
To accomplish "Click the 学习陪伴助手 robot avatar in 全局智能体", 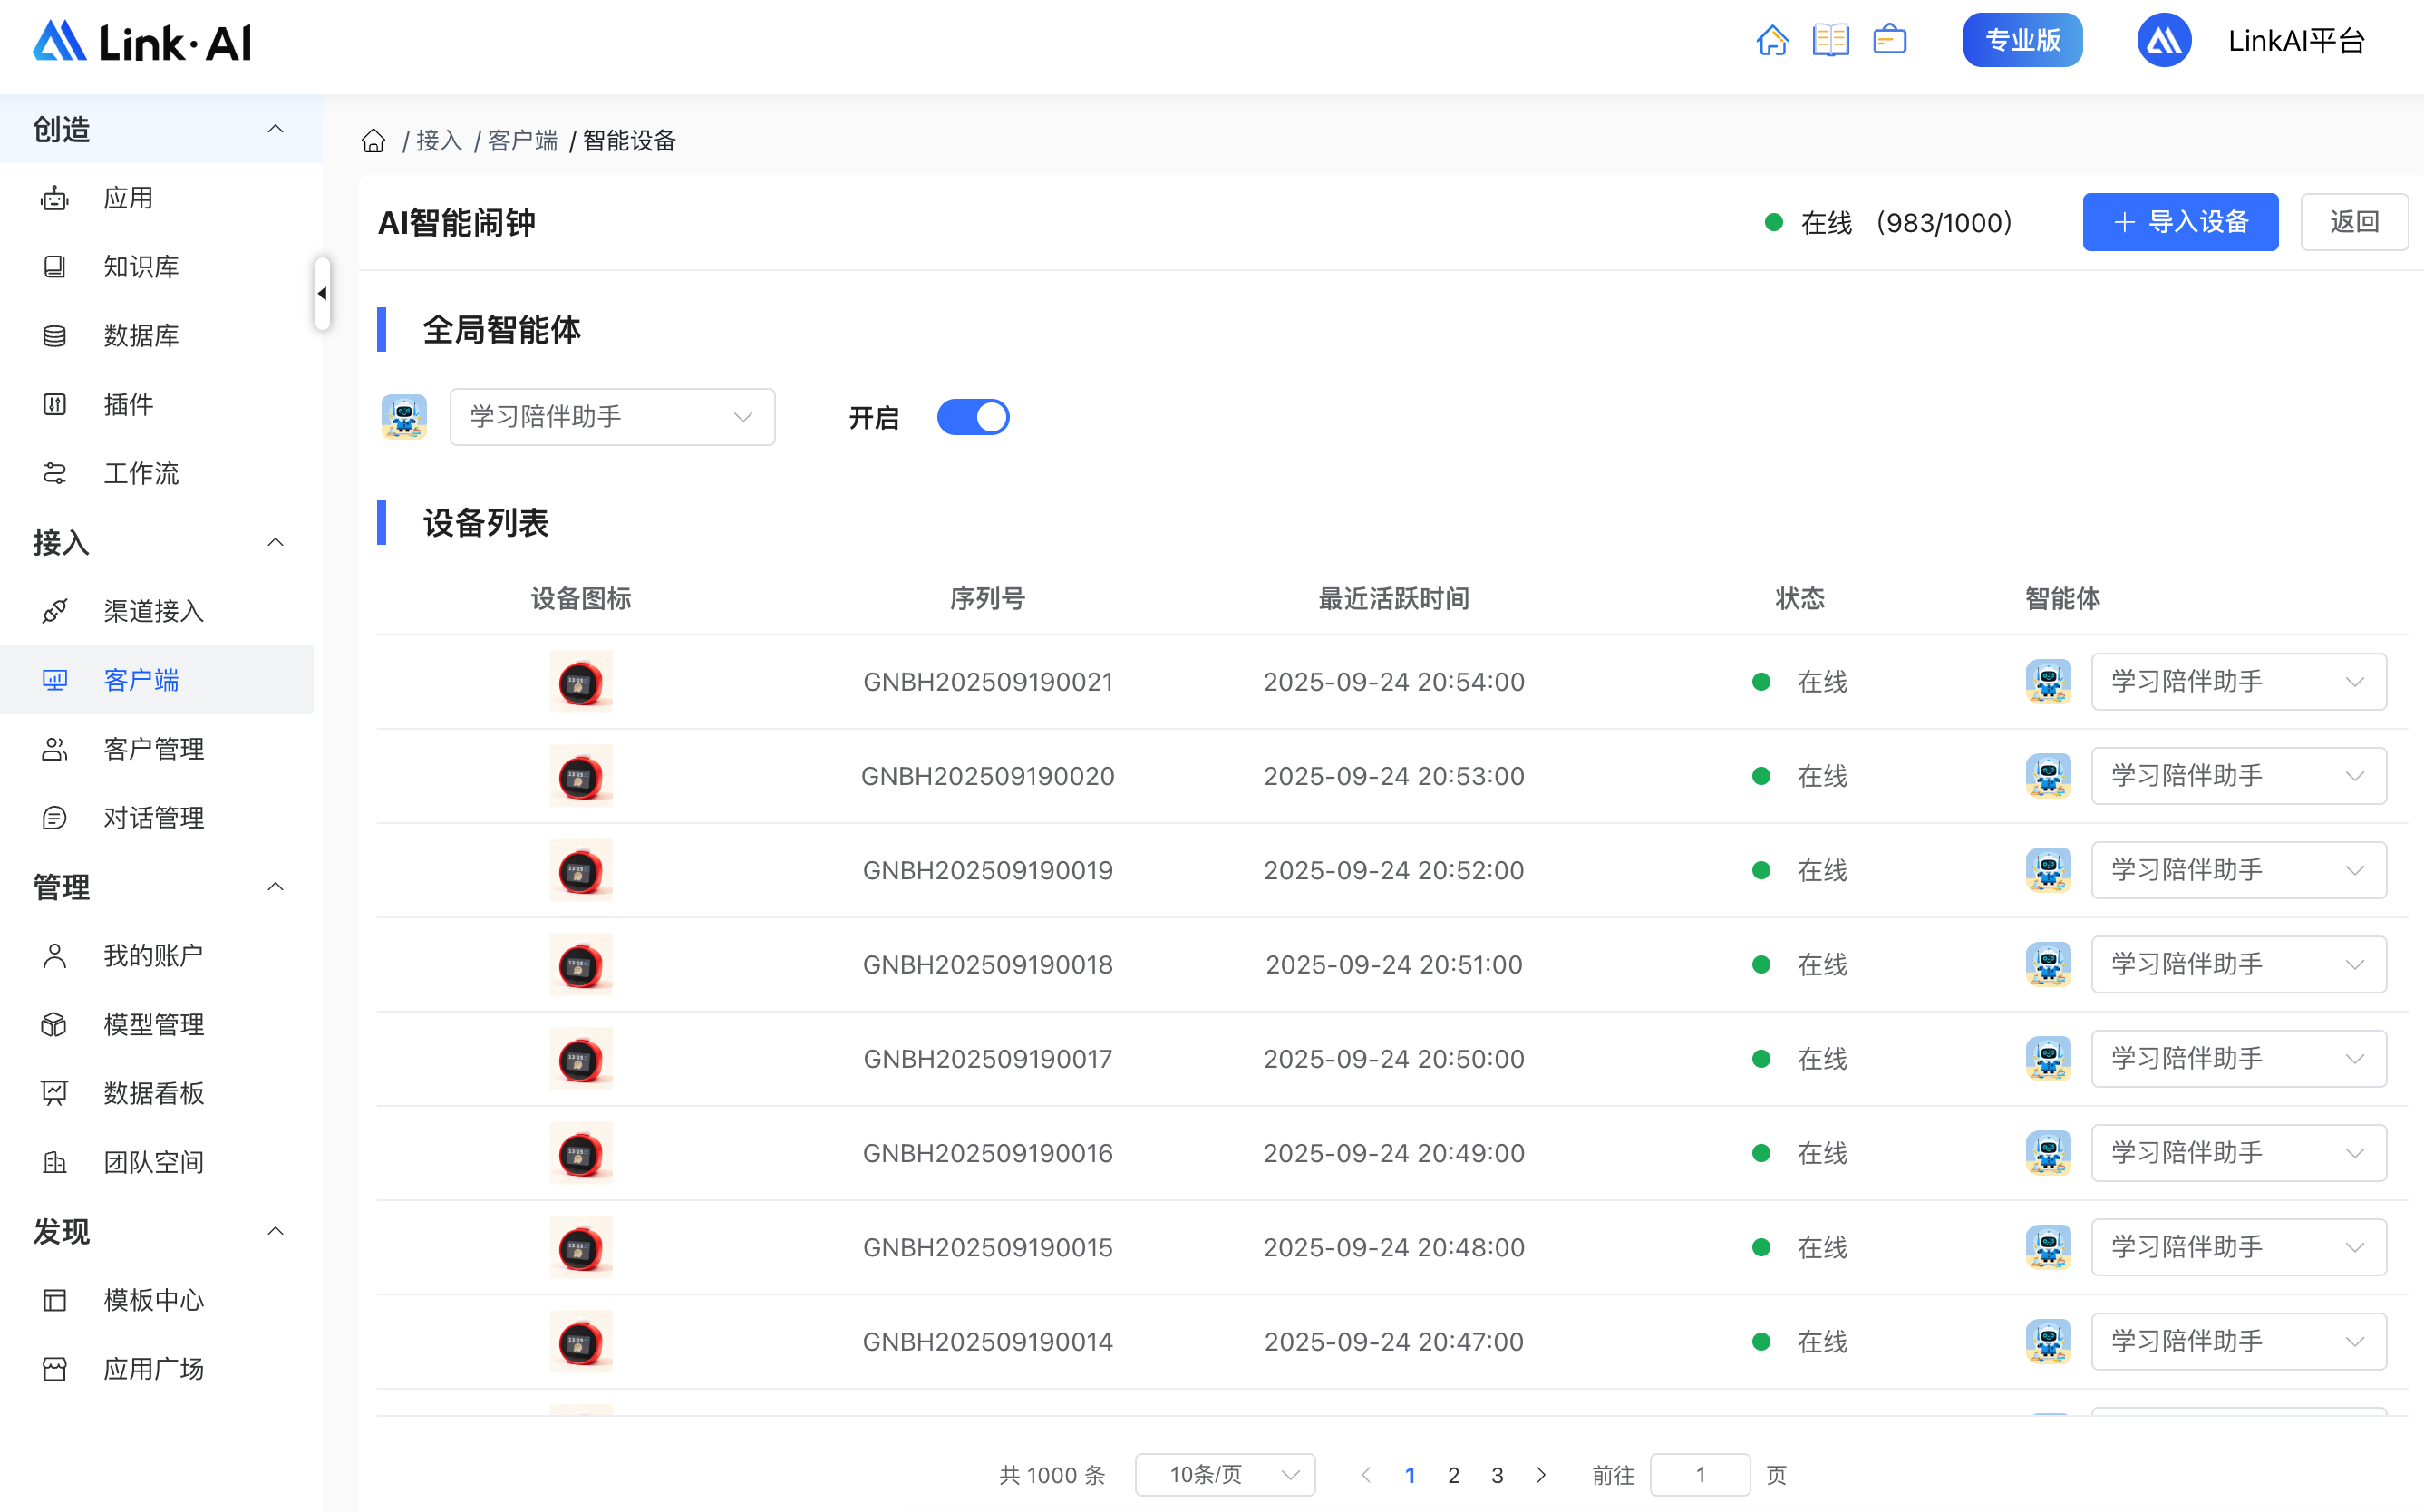I will (x=404, y=417).
